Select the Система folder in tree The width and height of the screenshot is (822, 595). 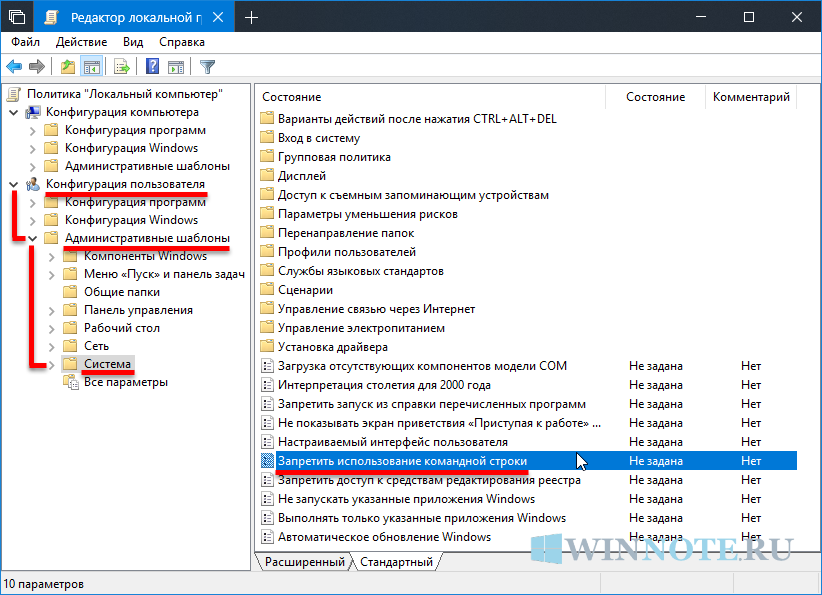point(107,364)
